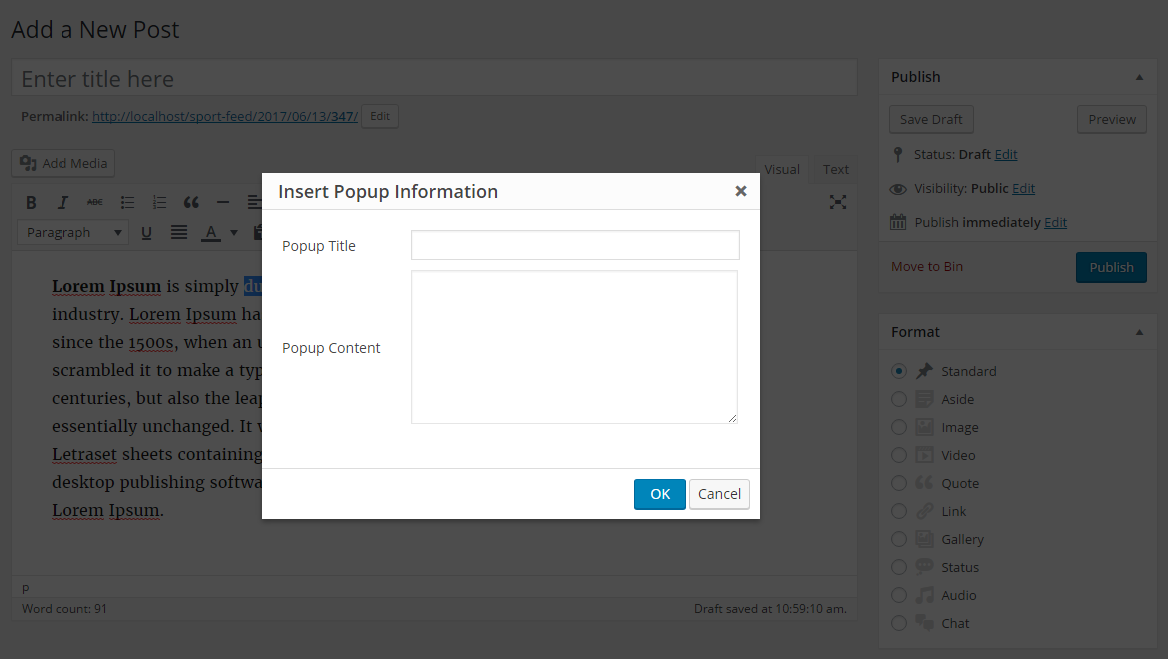Insert a bulleted list
1168x659 pixels.
pos(127,203)
